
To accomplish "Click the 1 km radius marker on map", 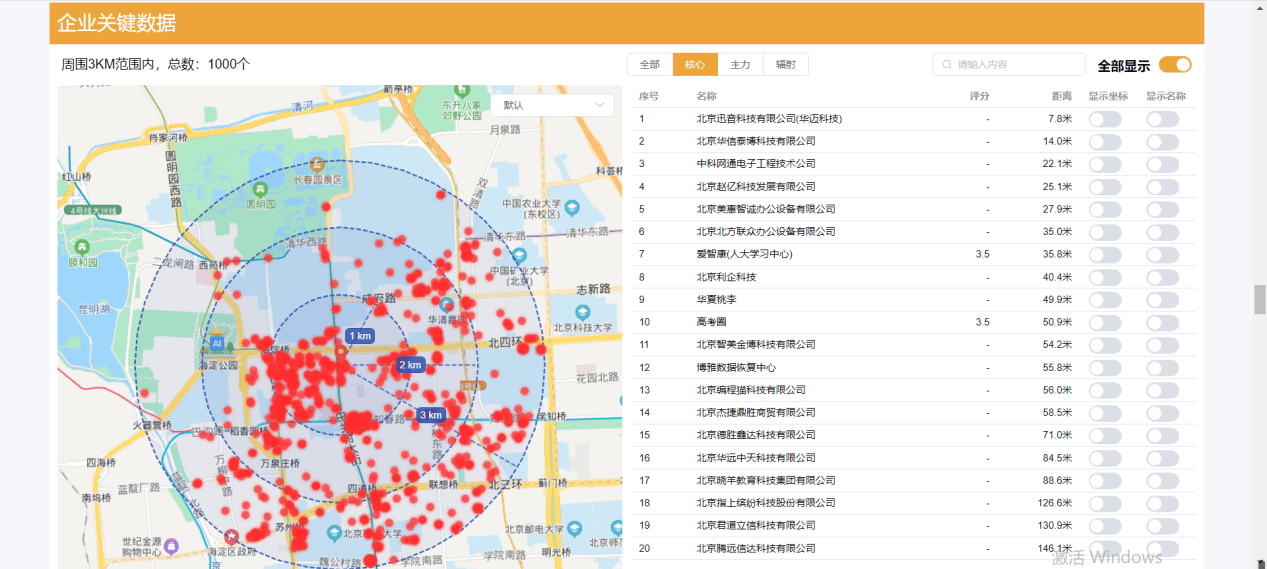I will [x=359, y=336].
